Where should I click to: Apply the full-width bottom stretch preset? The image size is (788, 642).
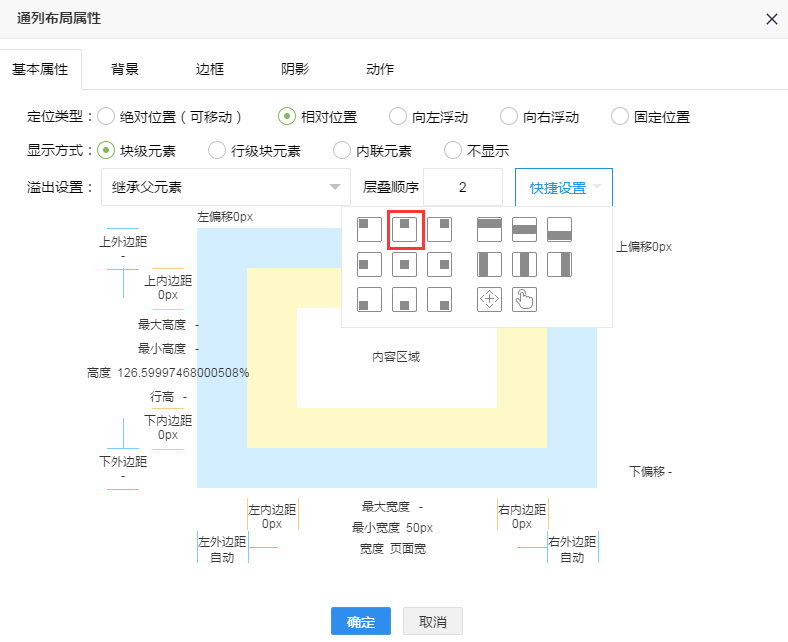coord(559,229)
